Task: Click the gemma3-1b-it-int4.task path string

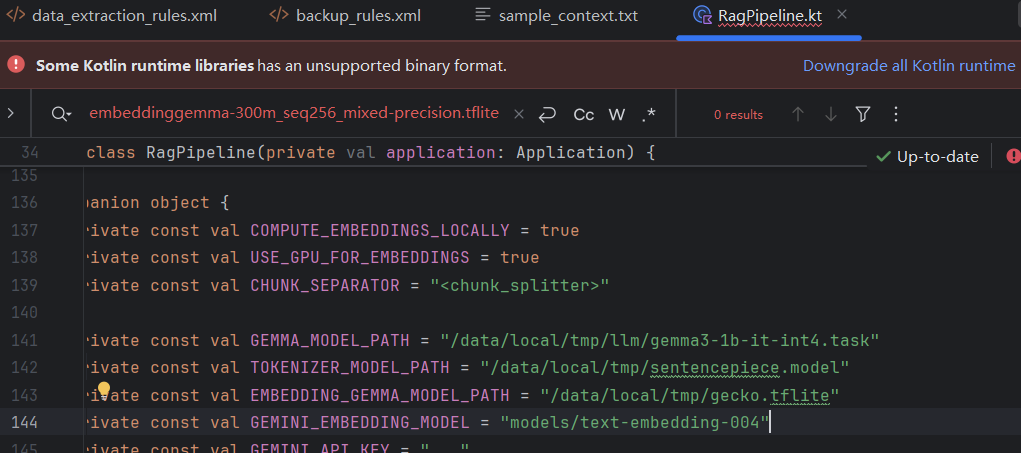Action: (x=660, y=340)
